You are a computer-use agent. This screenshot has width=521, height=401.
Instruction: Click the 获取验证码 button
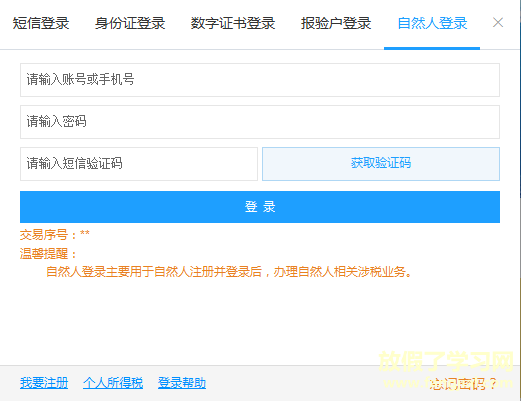pyautogui.click(x=381, y=164)
